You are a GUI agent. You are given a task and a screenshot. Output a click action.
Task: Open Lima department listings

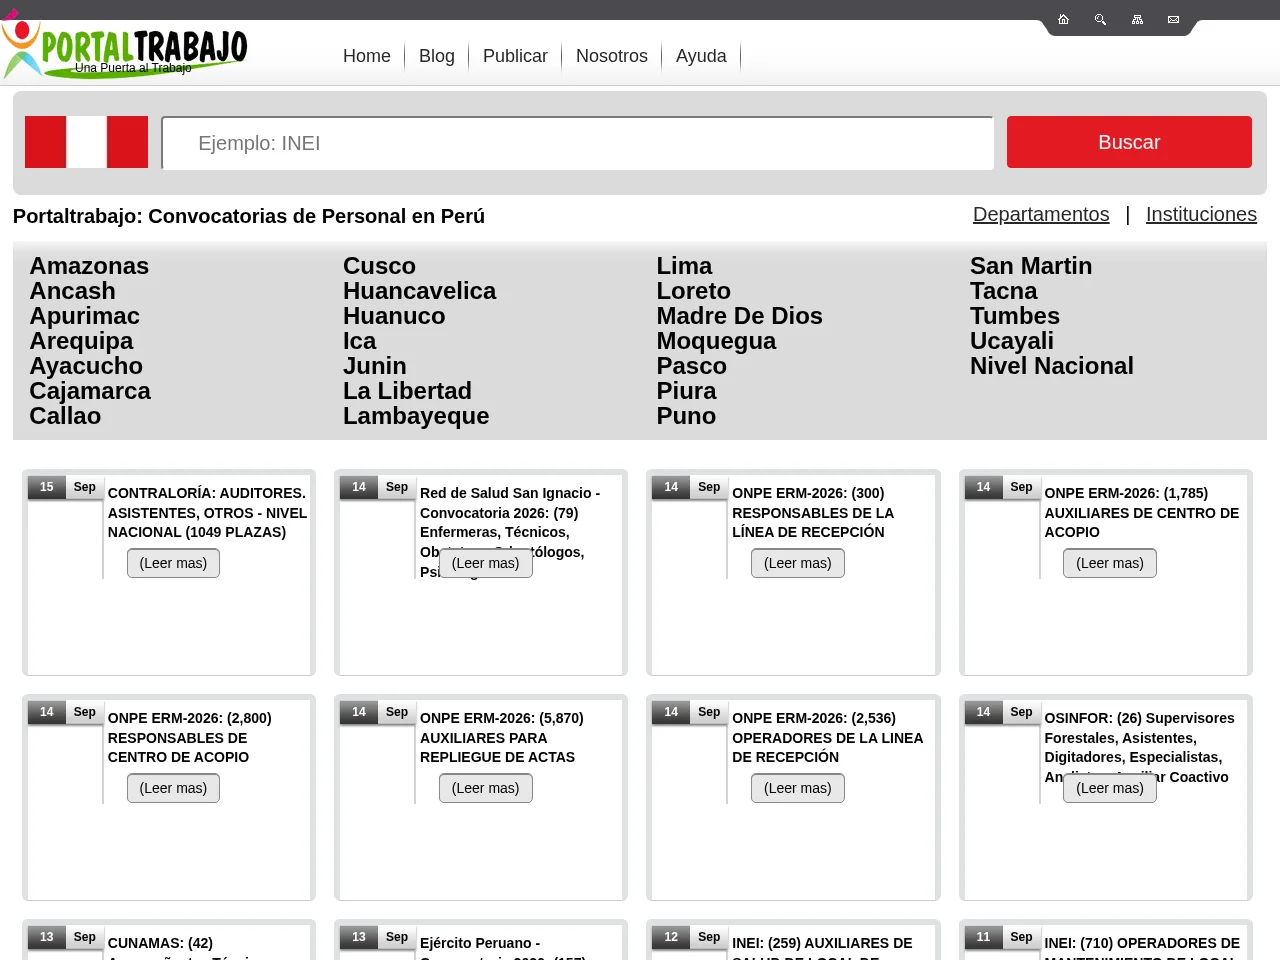tap(684, 266)
